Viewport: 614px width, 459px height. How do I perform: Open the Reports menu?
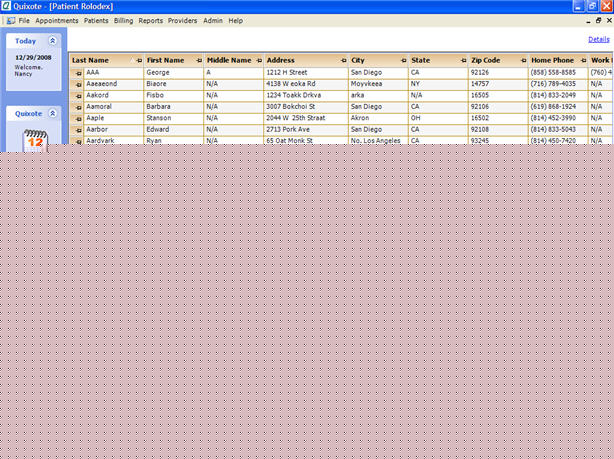pos(150,21)
